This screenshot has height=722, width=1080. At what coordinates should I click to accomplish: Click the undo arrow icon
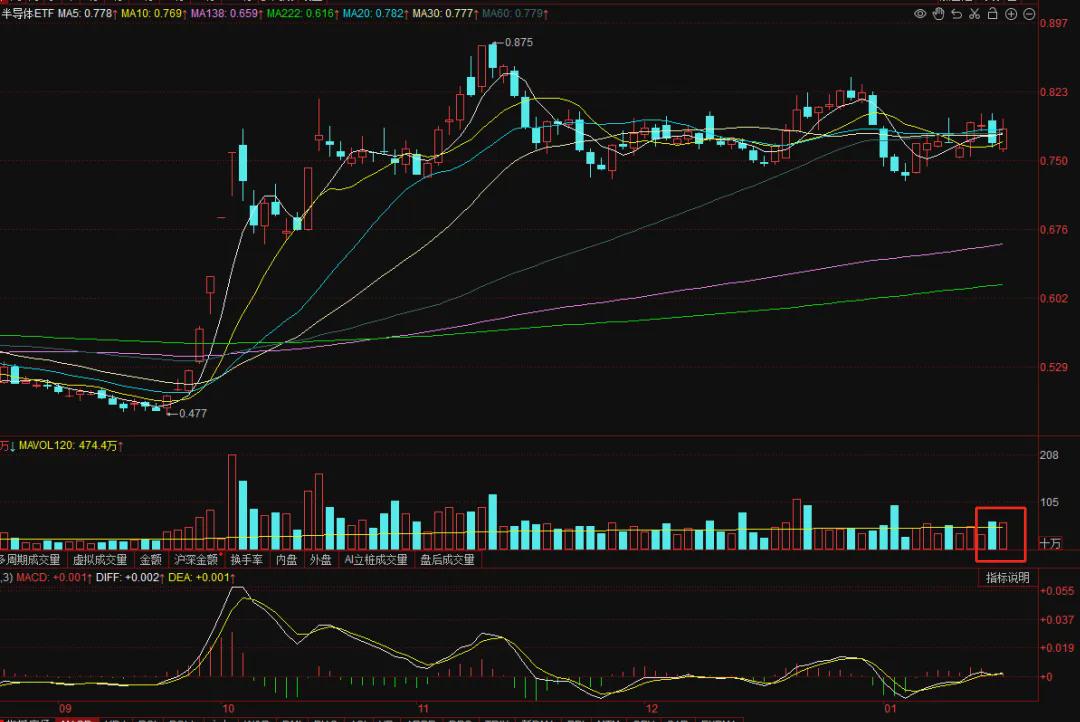[957, 14]
